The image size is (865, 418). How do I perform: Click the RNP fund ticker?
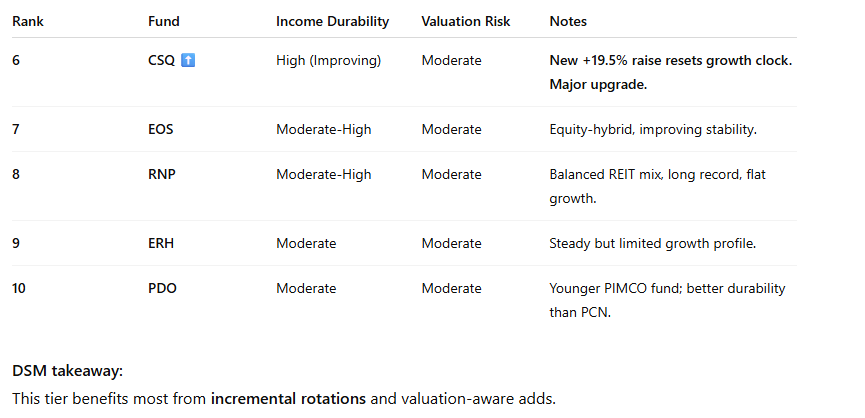(x=161, y=175)
